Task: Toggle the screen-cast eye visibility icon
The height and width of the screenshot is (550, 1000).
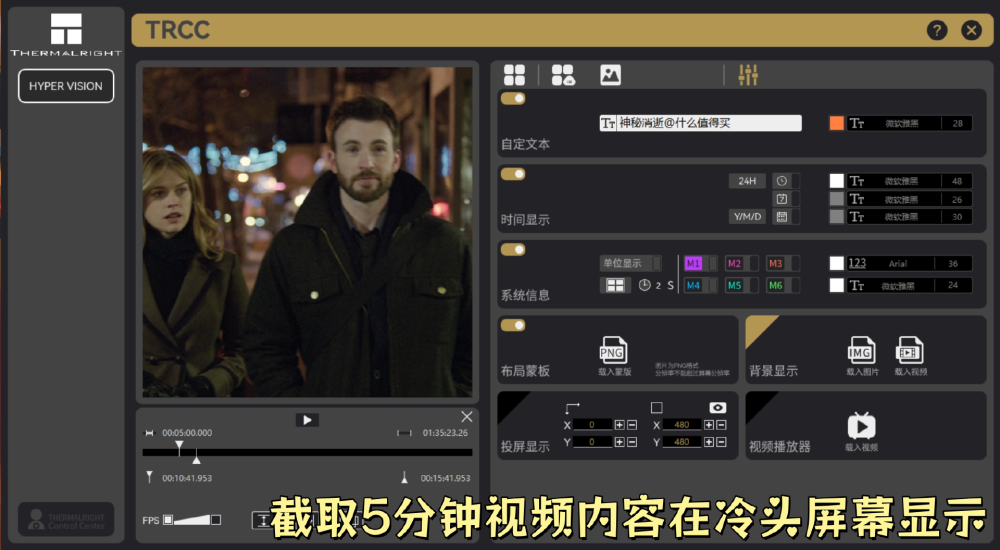Action: click(717, 407)
